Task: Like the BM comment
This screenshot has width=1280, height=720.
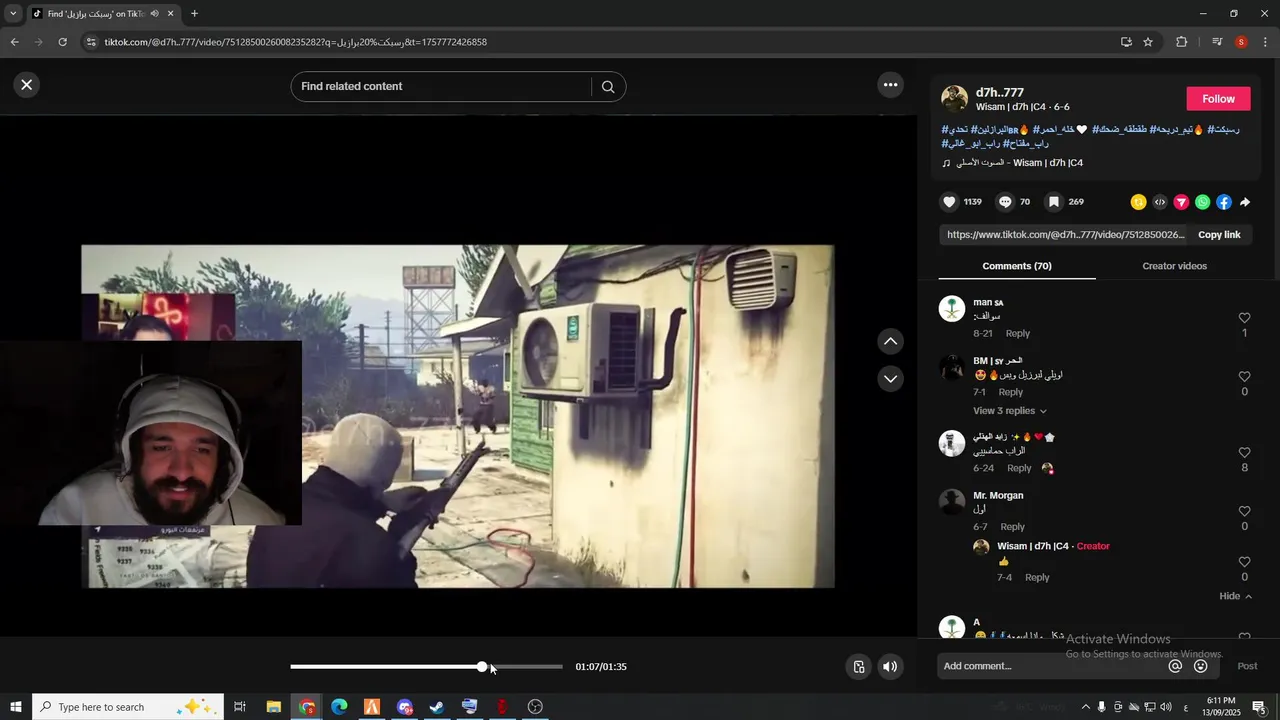Action: (x=1244, y=377)
